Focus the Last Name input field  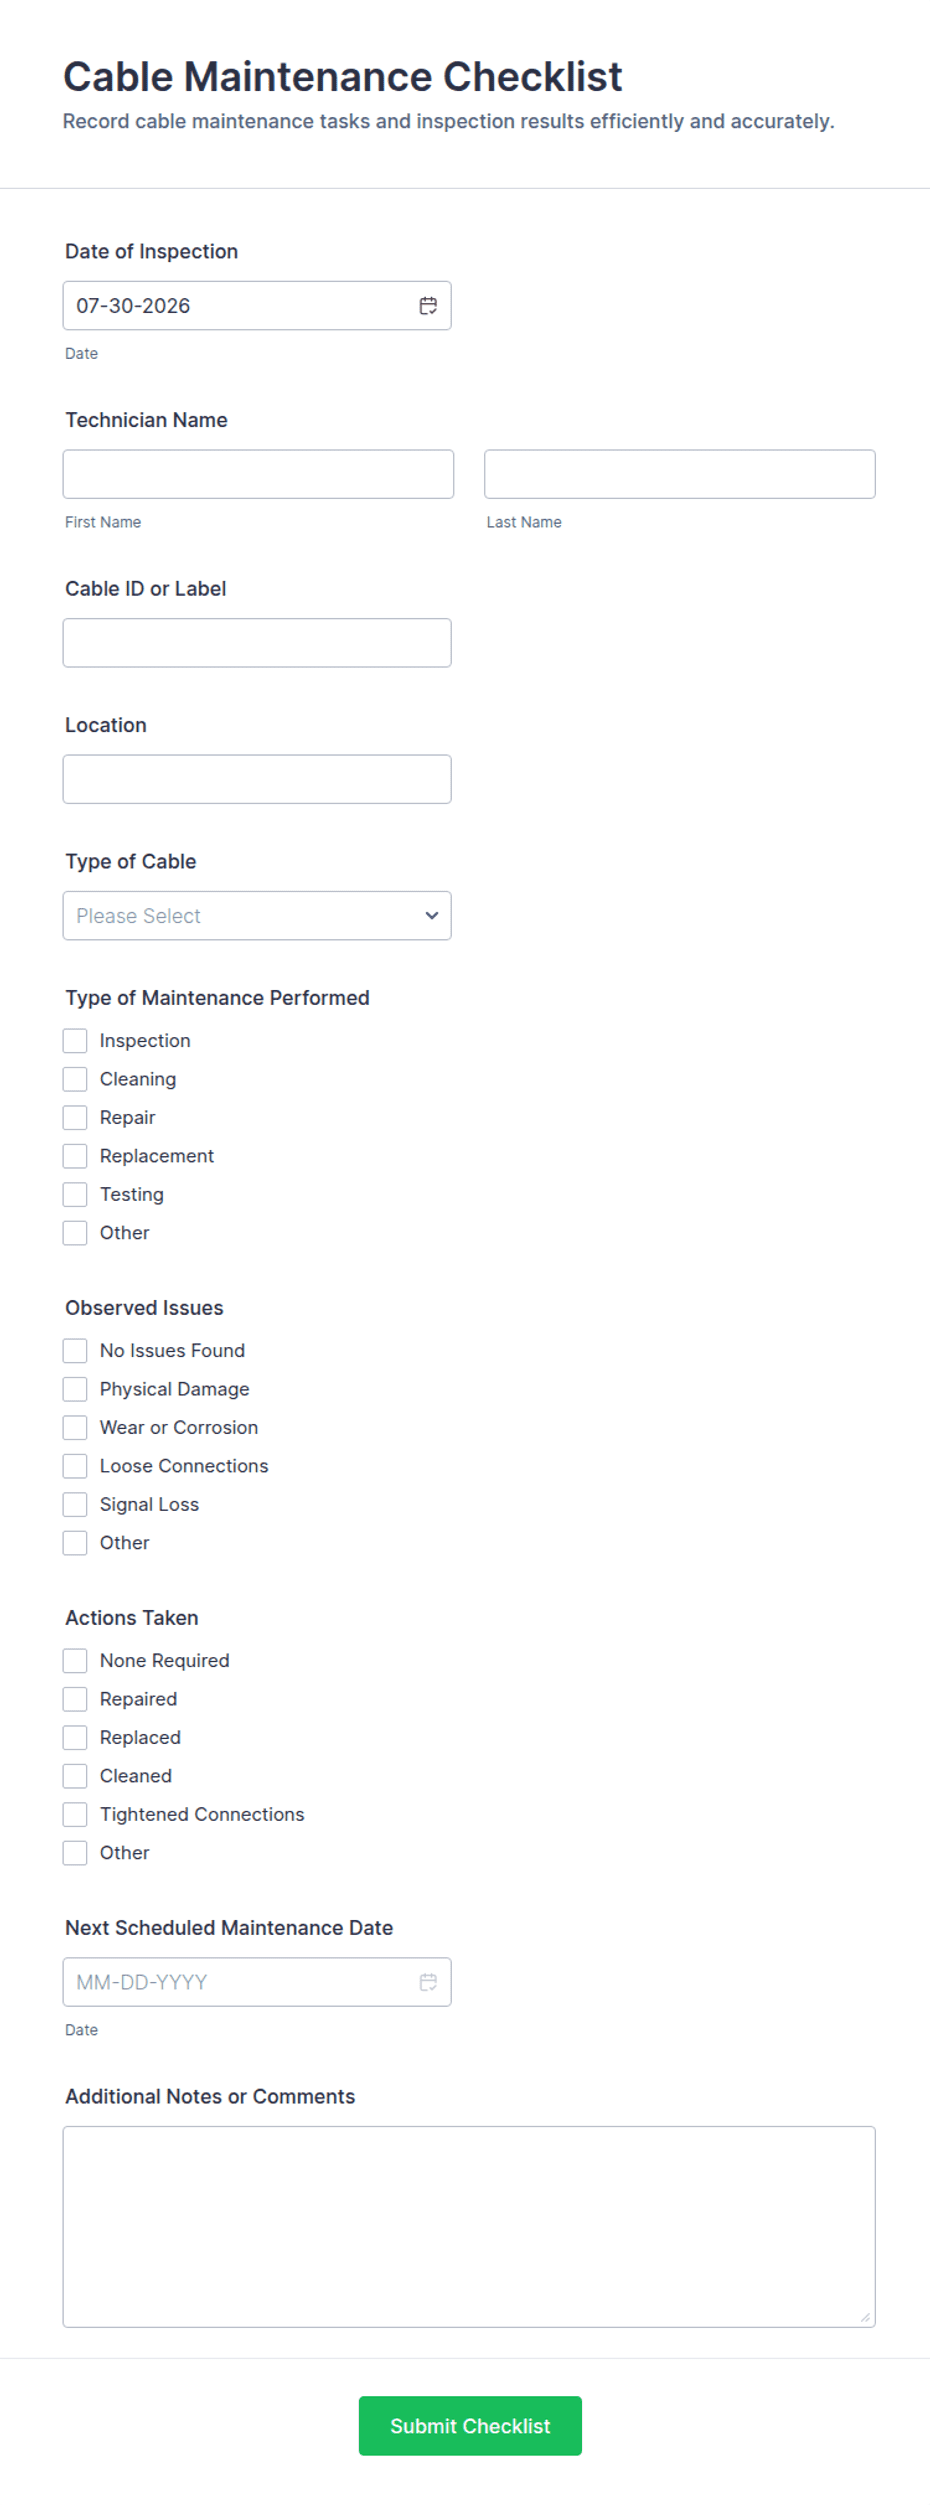680,474
